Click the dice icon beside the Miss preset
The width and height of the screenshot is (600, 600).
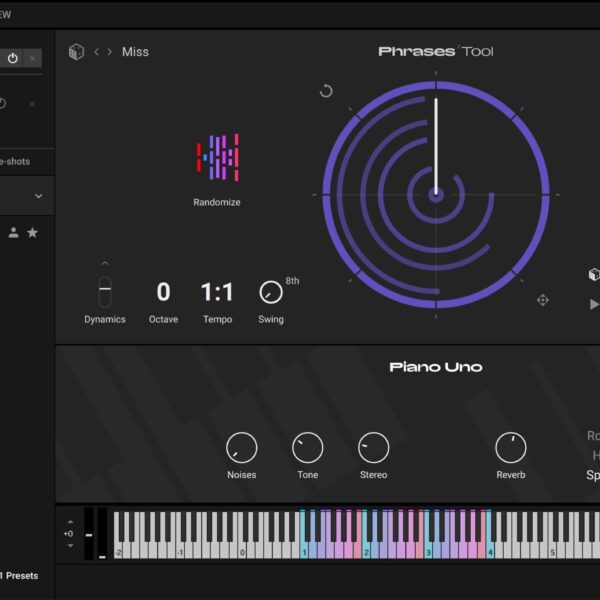click(76, 52)
